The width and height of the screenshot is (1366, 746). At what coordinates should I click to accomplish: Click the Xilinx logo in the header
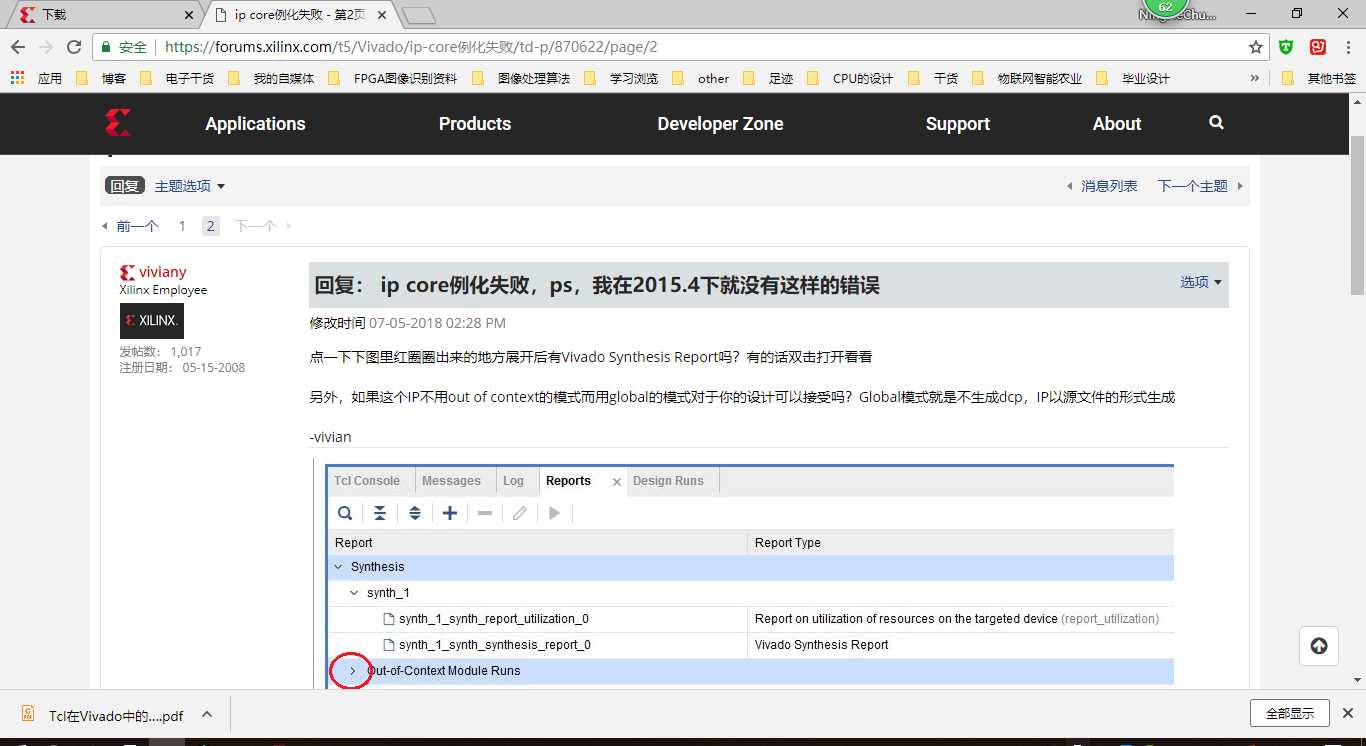[x=118, y=123]
